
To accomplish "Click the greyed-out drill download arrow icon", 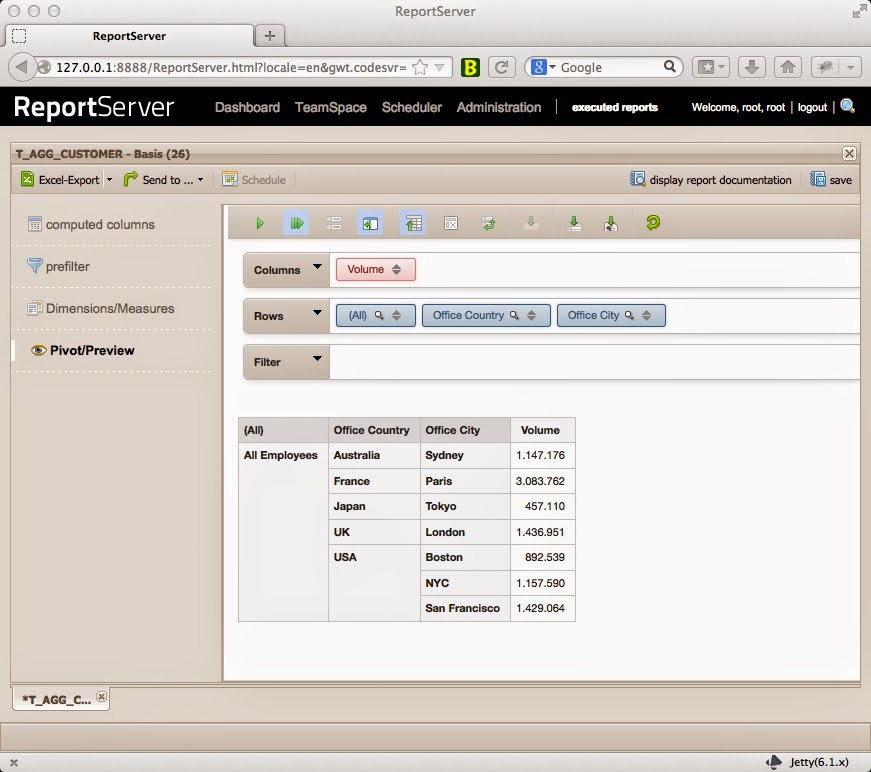I will [531, 223].
